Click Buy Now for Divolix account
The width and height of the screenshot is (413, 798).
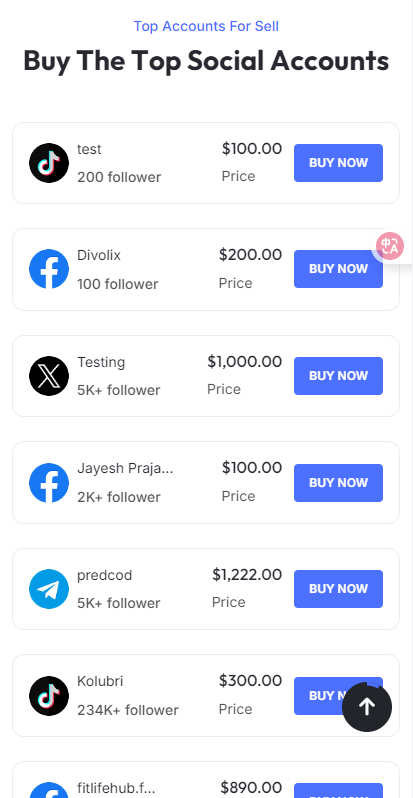[x=338, y=269]
